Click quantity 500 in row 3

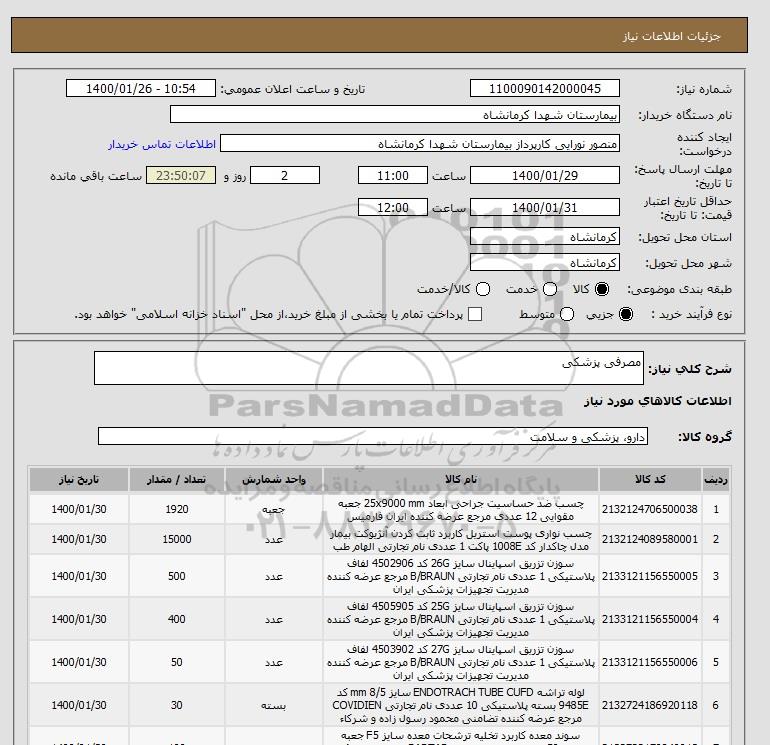pos(177,576)
